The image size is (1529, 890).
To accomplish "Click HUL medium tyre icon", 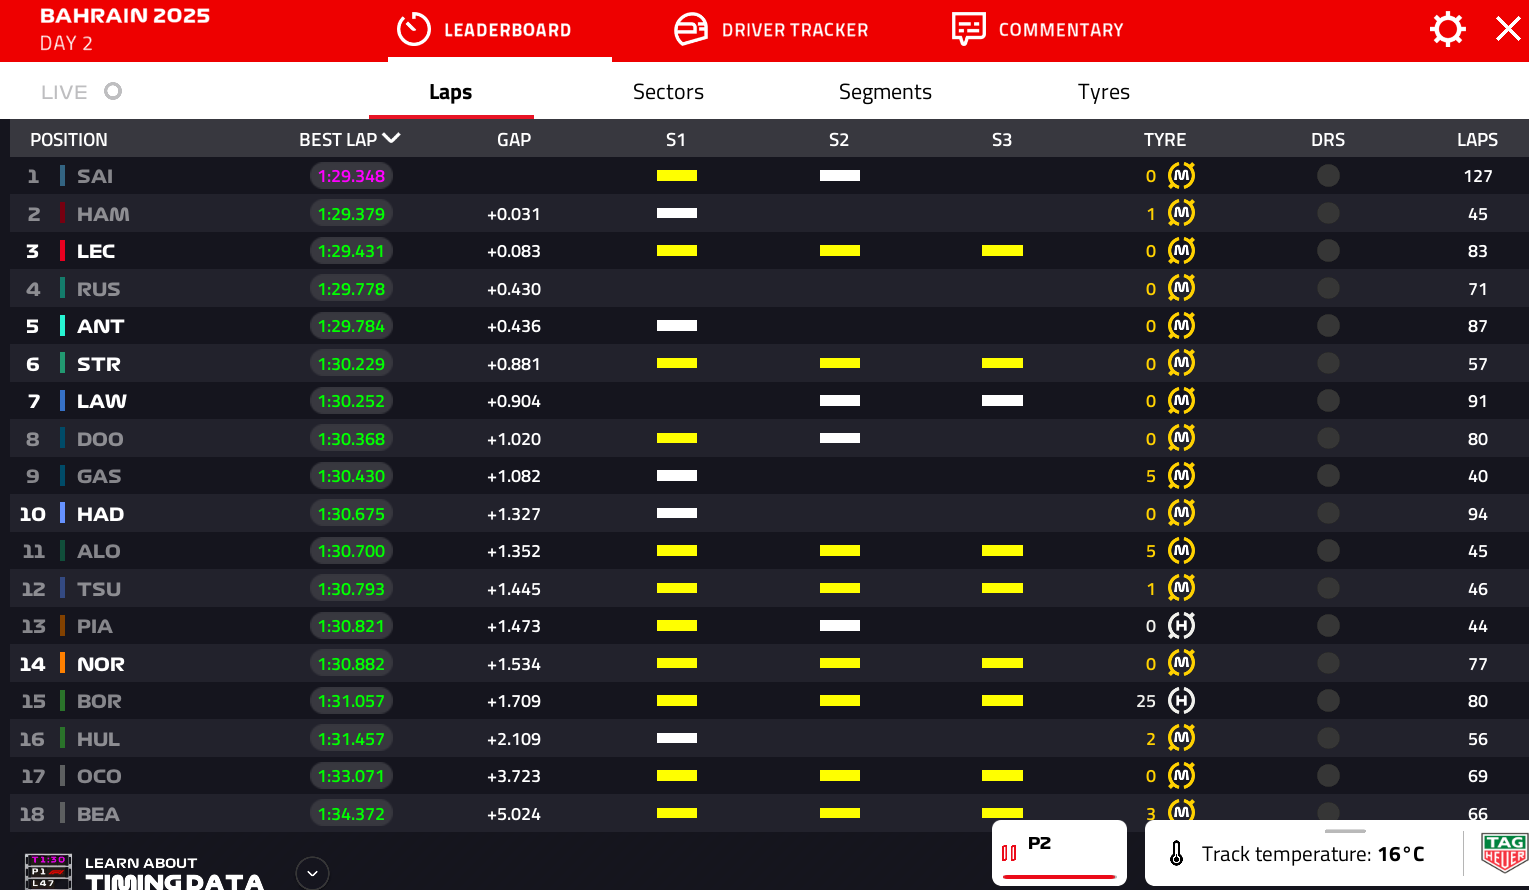I will (x=1181, y=738).
